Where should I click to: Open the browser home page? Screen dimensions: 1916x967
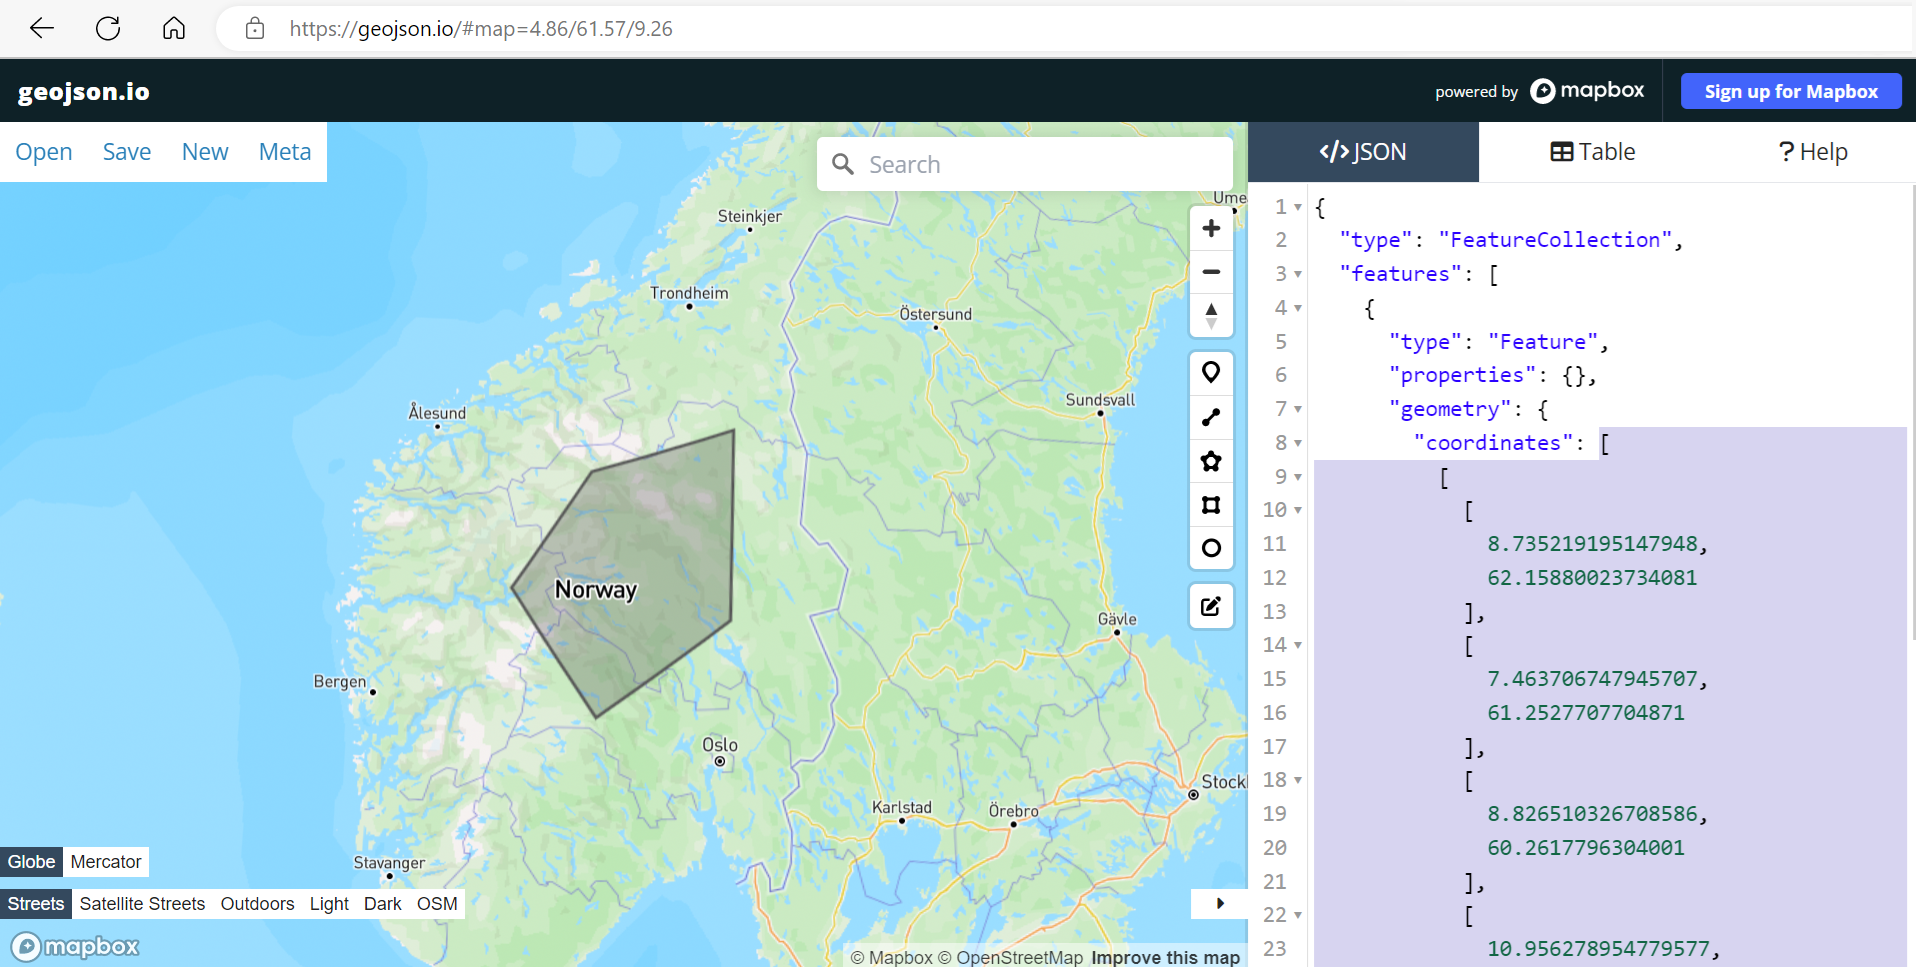click(x=174, y=28)
